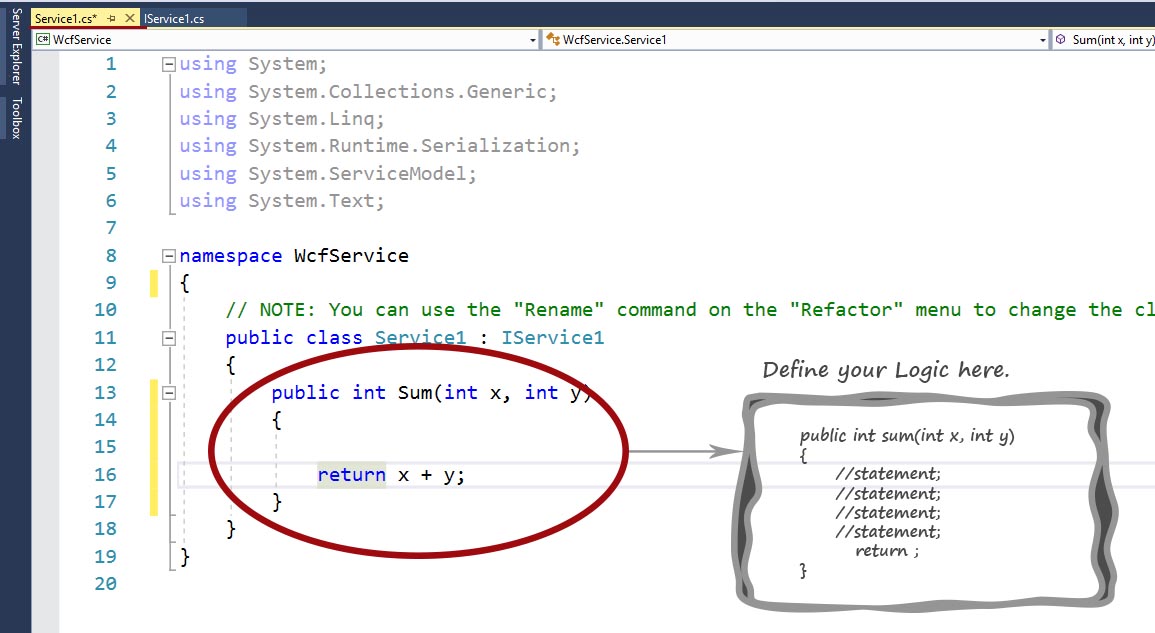1155x633 pixels.
Task: Collapse the namespace WcfService block
Action: click(x=169, y=256)
